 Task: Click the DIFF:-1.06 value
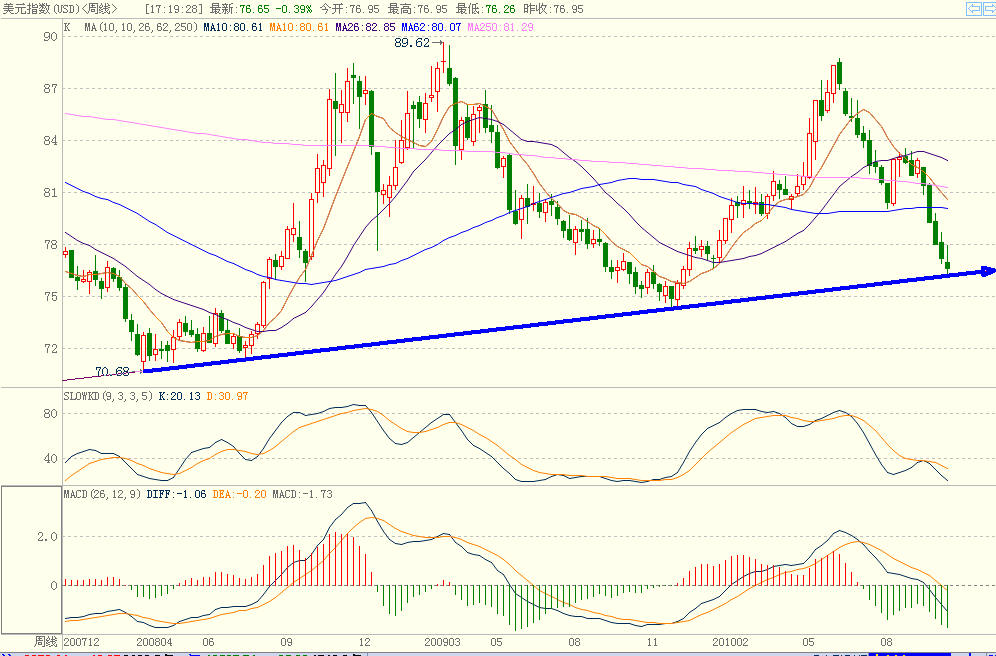tap(177, 494)
